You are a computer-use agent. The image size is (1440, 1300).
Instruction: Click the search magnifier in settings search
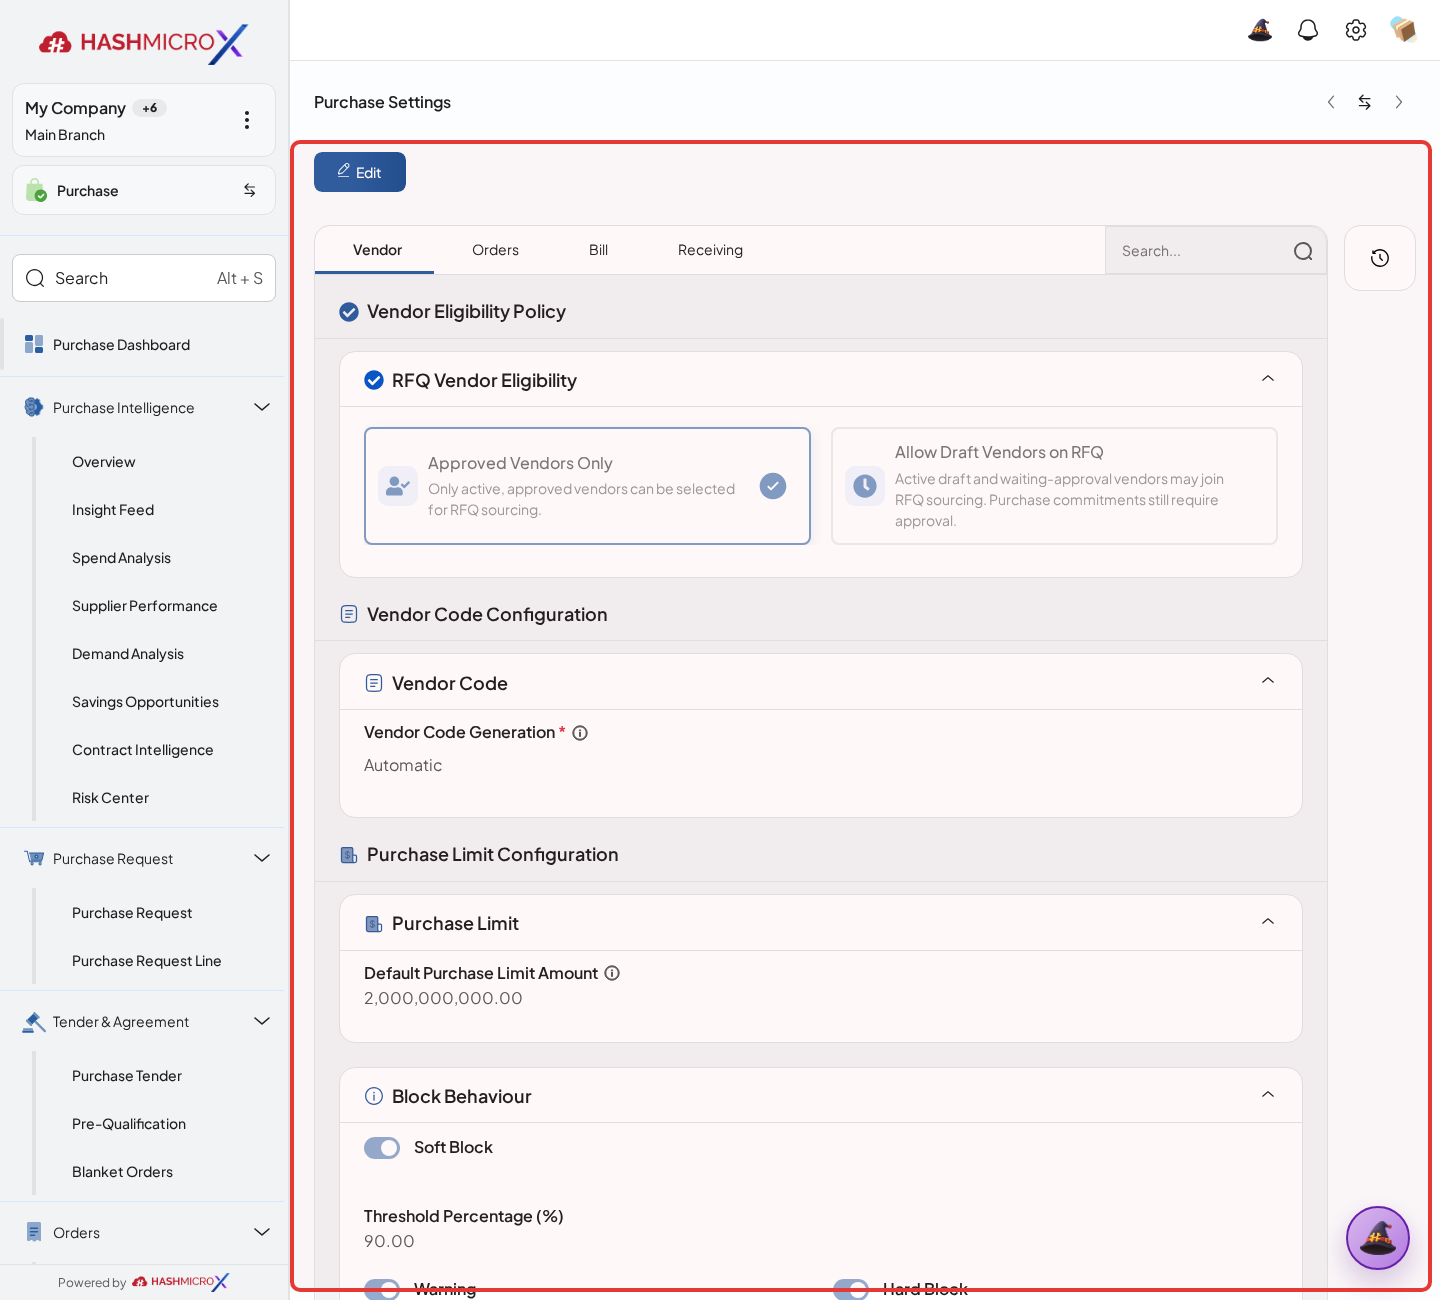tap(1303, 251)
